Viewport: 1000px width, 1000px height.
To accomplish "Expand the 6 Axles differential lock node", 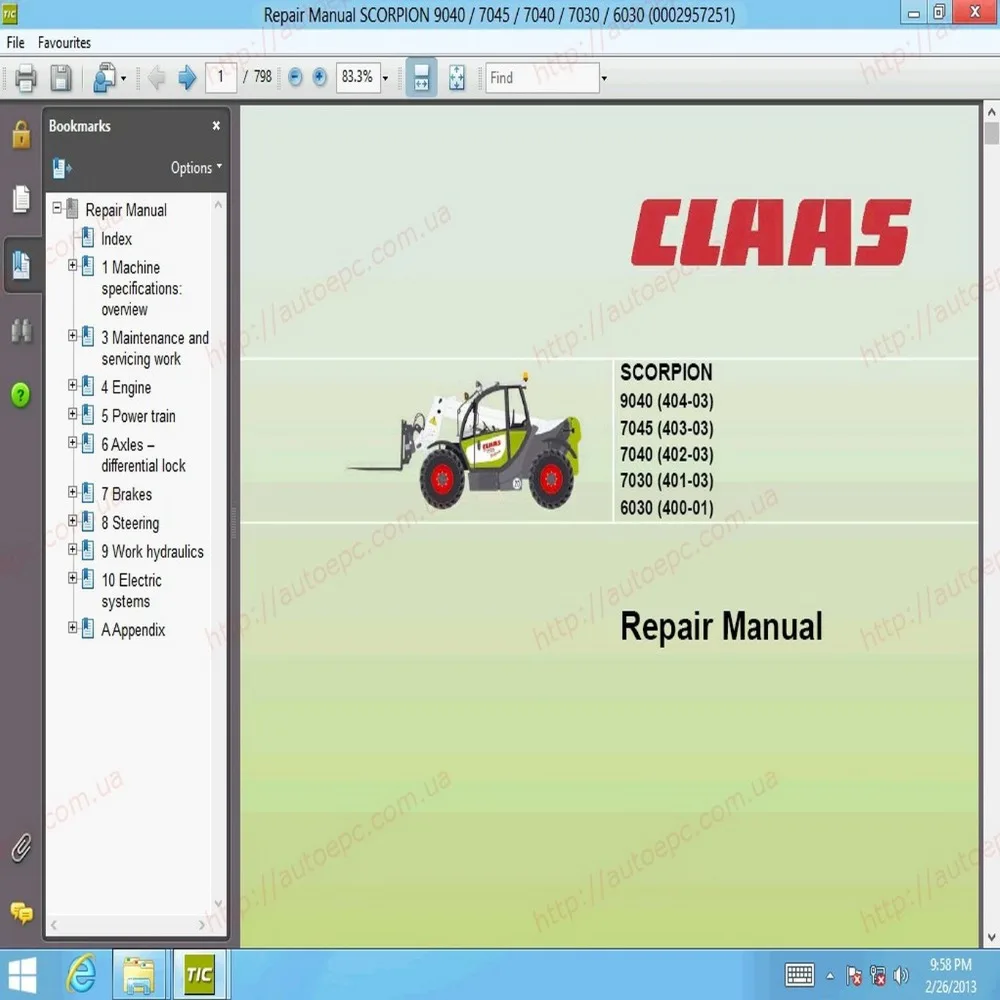I will 73,442.
